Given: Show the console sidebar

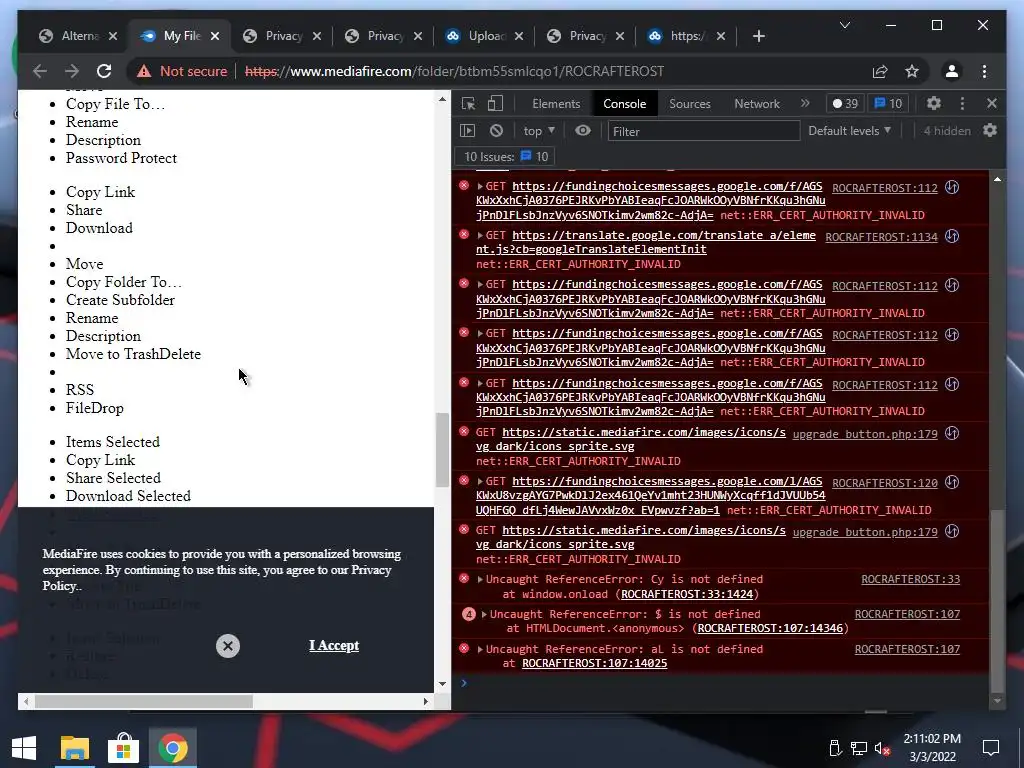Looking at the screenshot, I should [x=468, y=131].
